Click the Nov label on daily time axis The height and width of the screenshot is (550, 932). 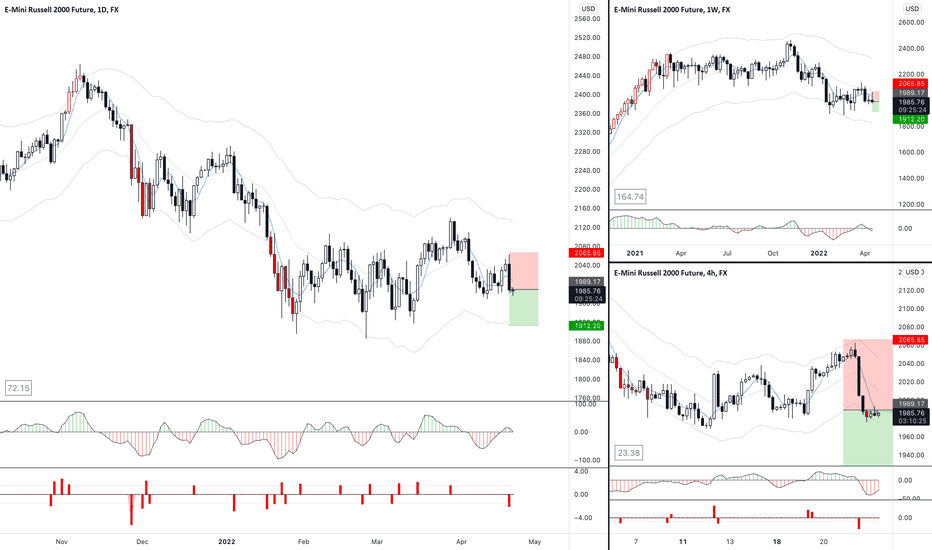61,542
